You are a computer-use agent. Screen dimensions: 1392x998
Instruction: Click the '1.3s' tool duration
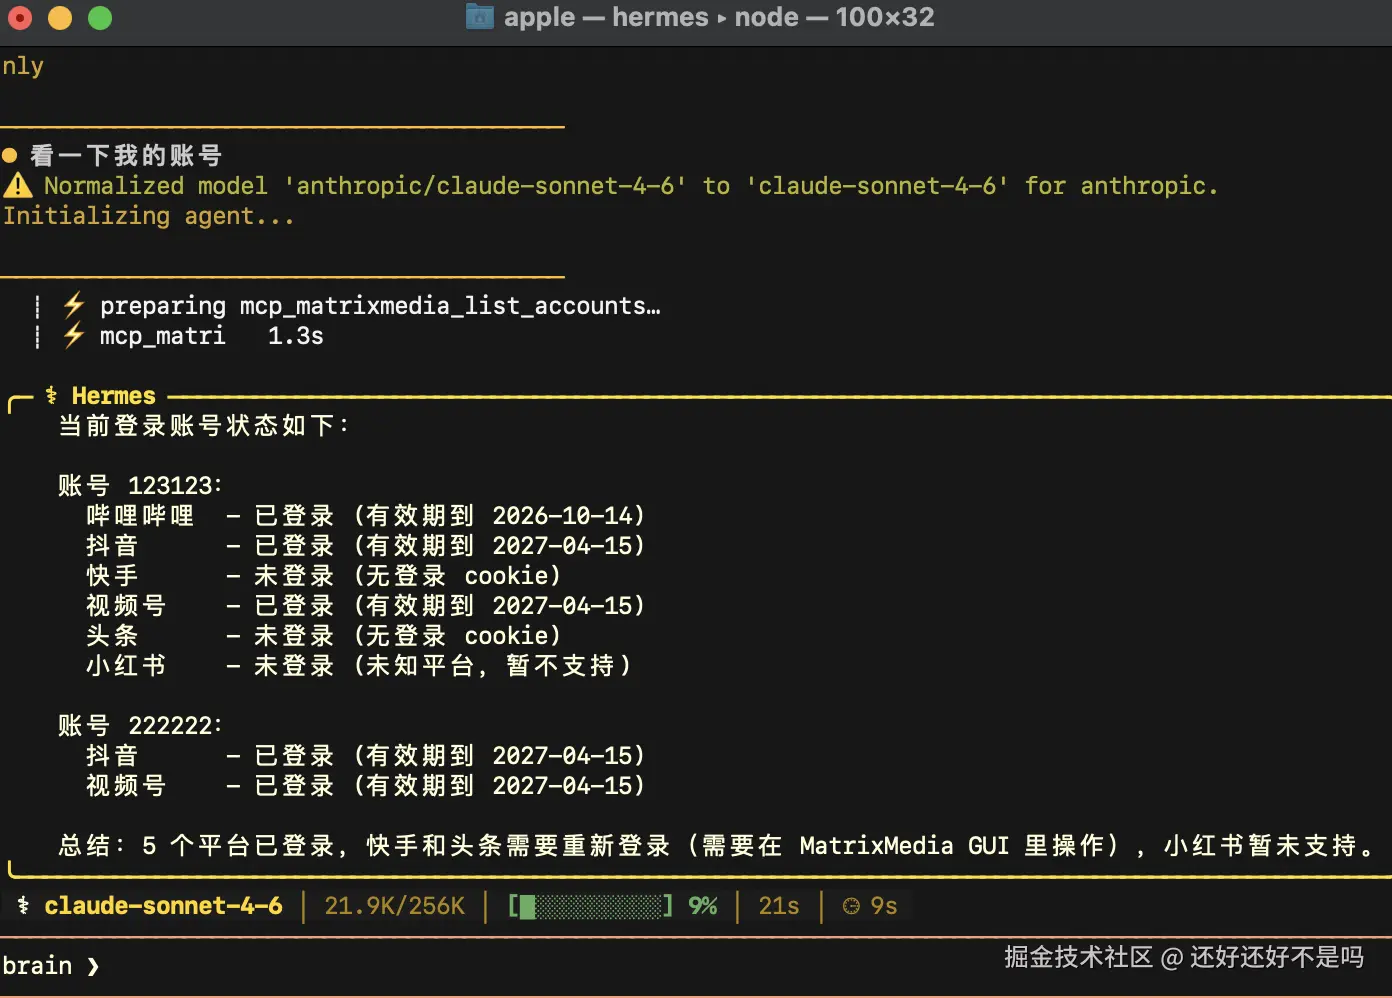coord(296,336)
